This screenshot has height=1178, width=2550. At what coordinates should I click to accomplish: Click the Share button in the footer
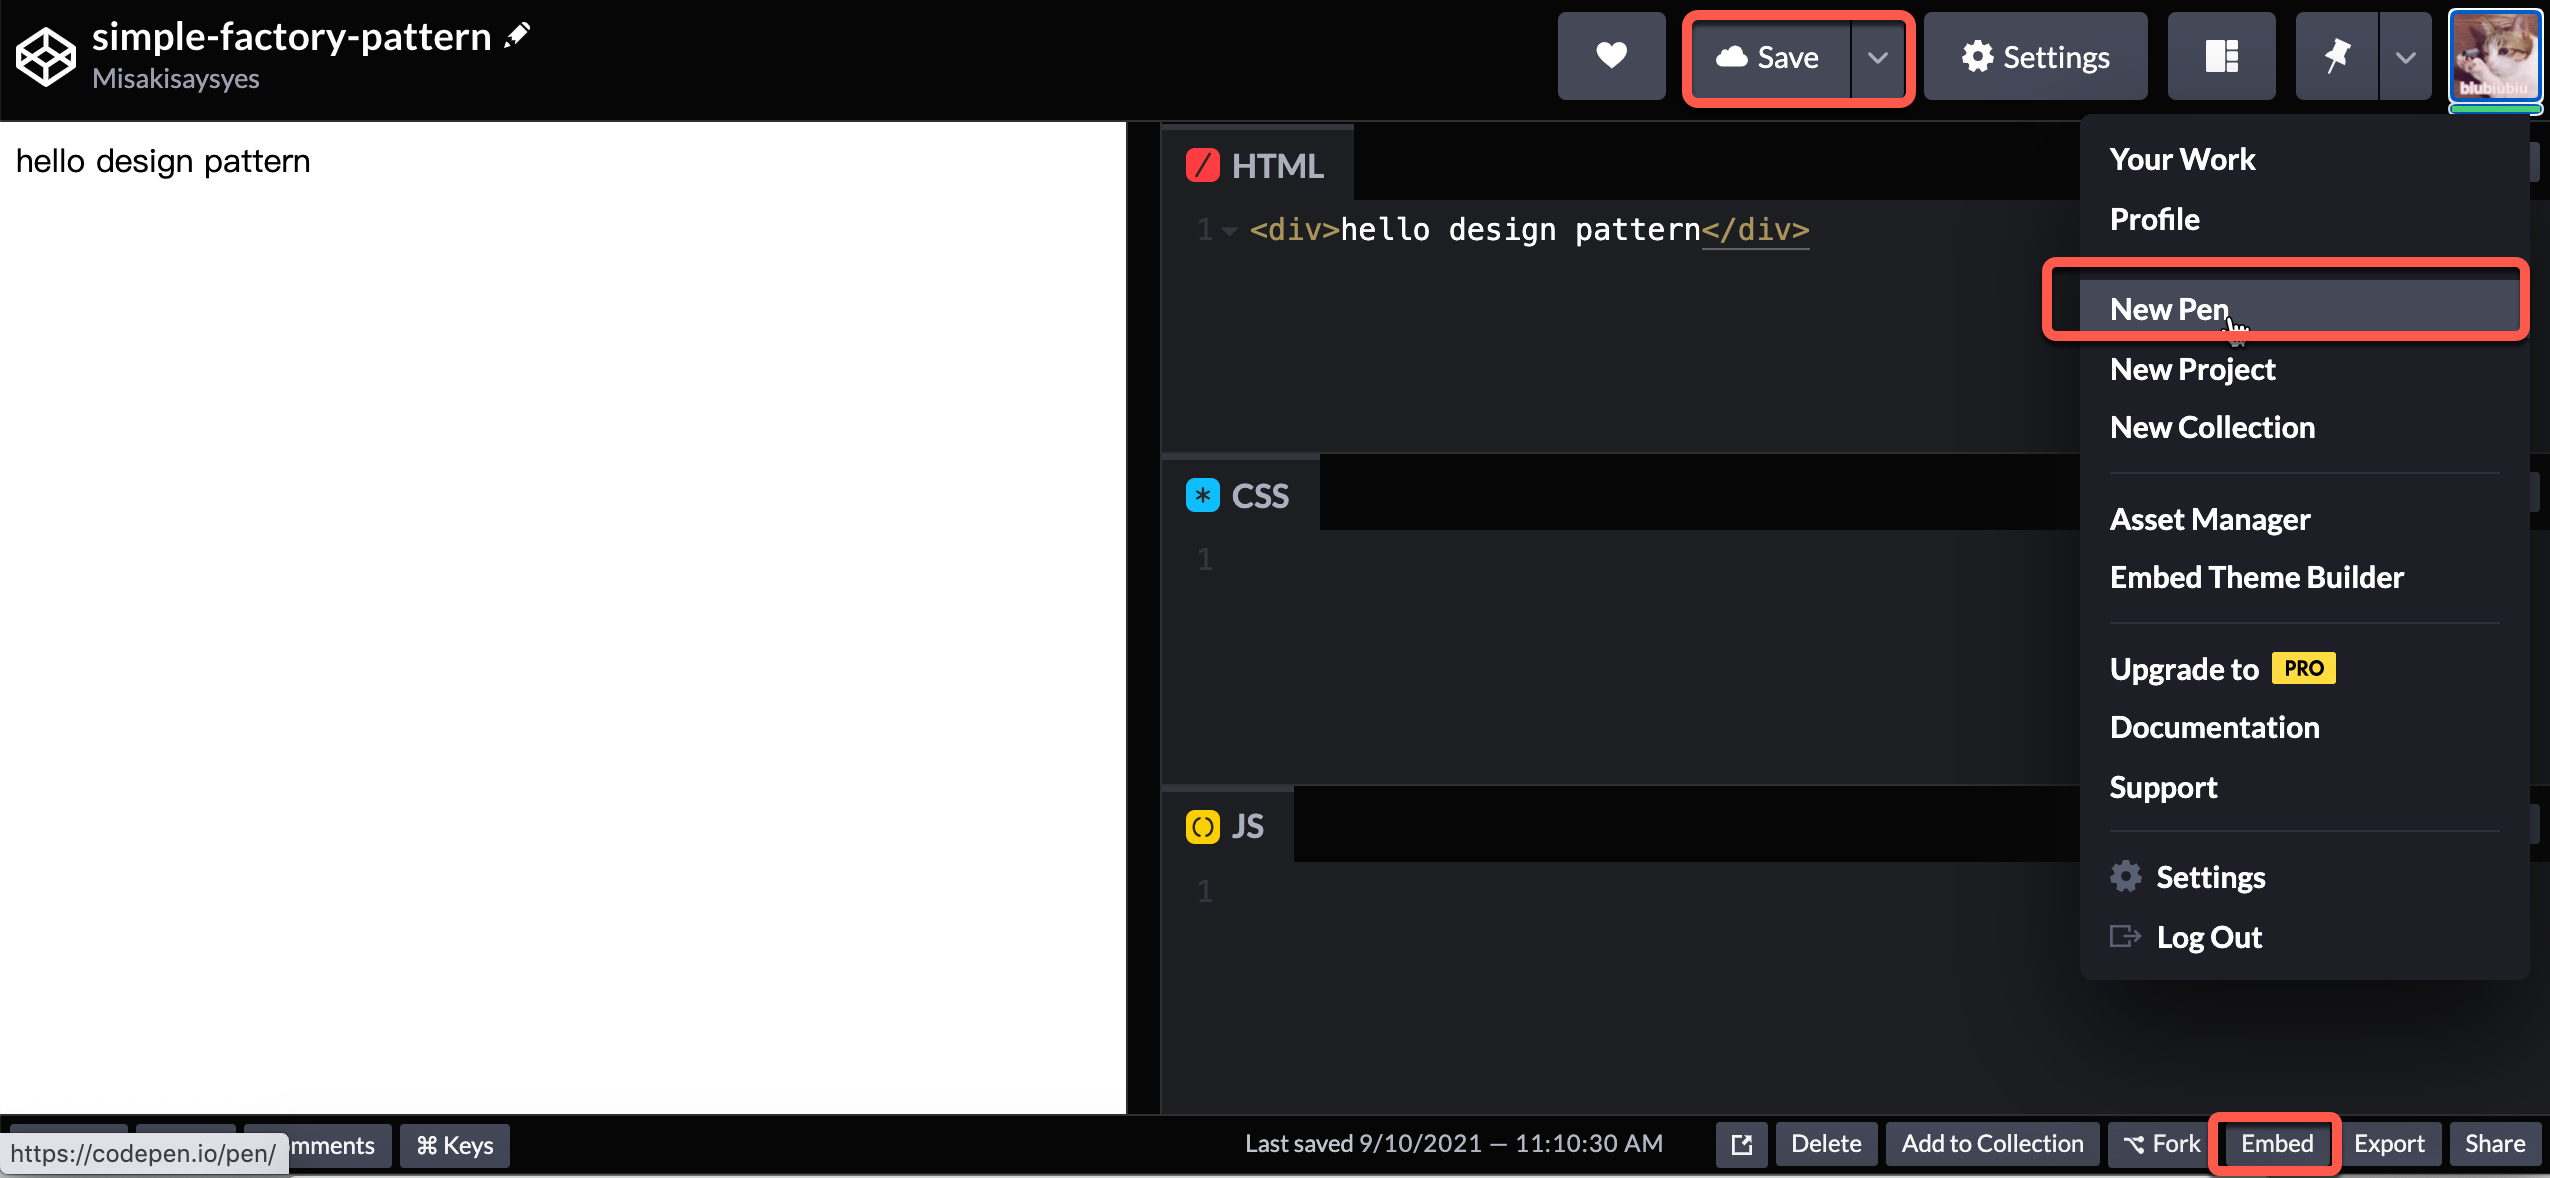(2494, 1144)
